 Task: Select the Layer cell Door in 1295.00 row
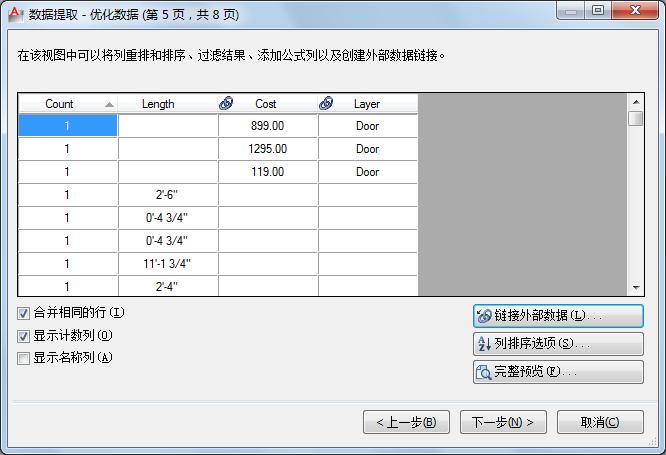(x=368, y=149)
